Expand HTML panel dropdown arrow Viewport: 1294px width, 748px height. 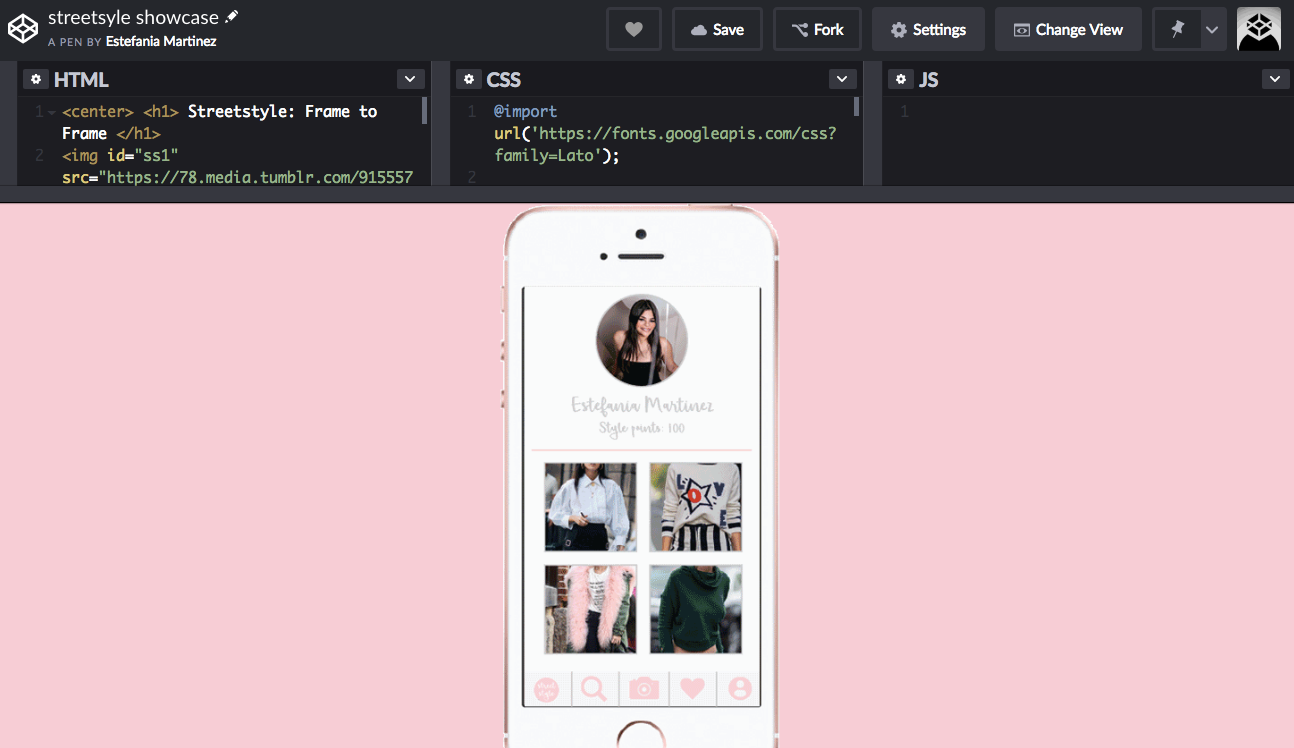(x=410, y=79)
